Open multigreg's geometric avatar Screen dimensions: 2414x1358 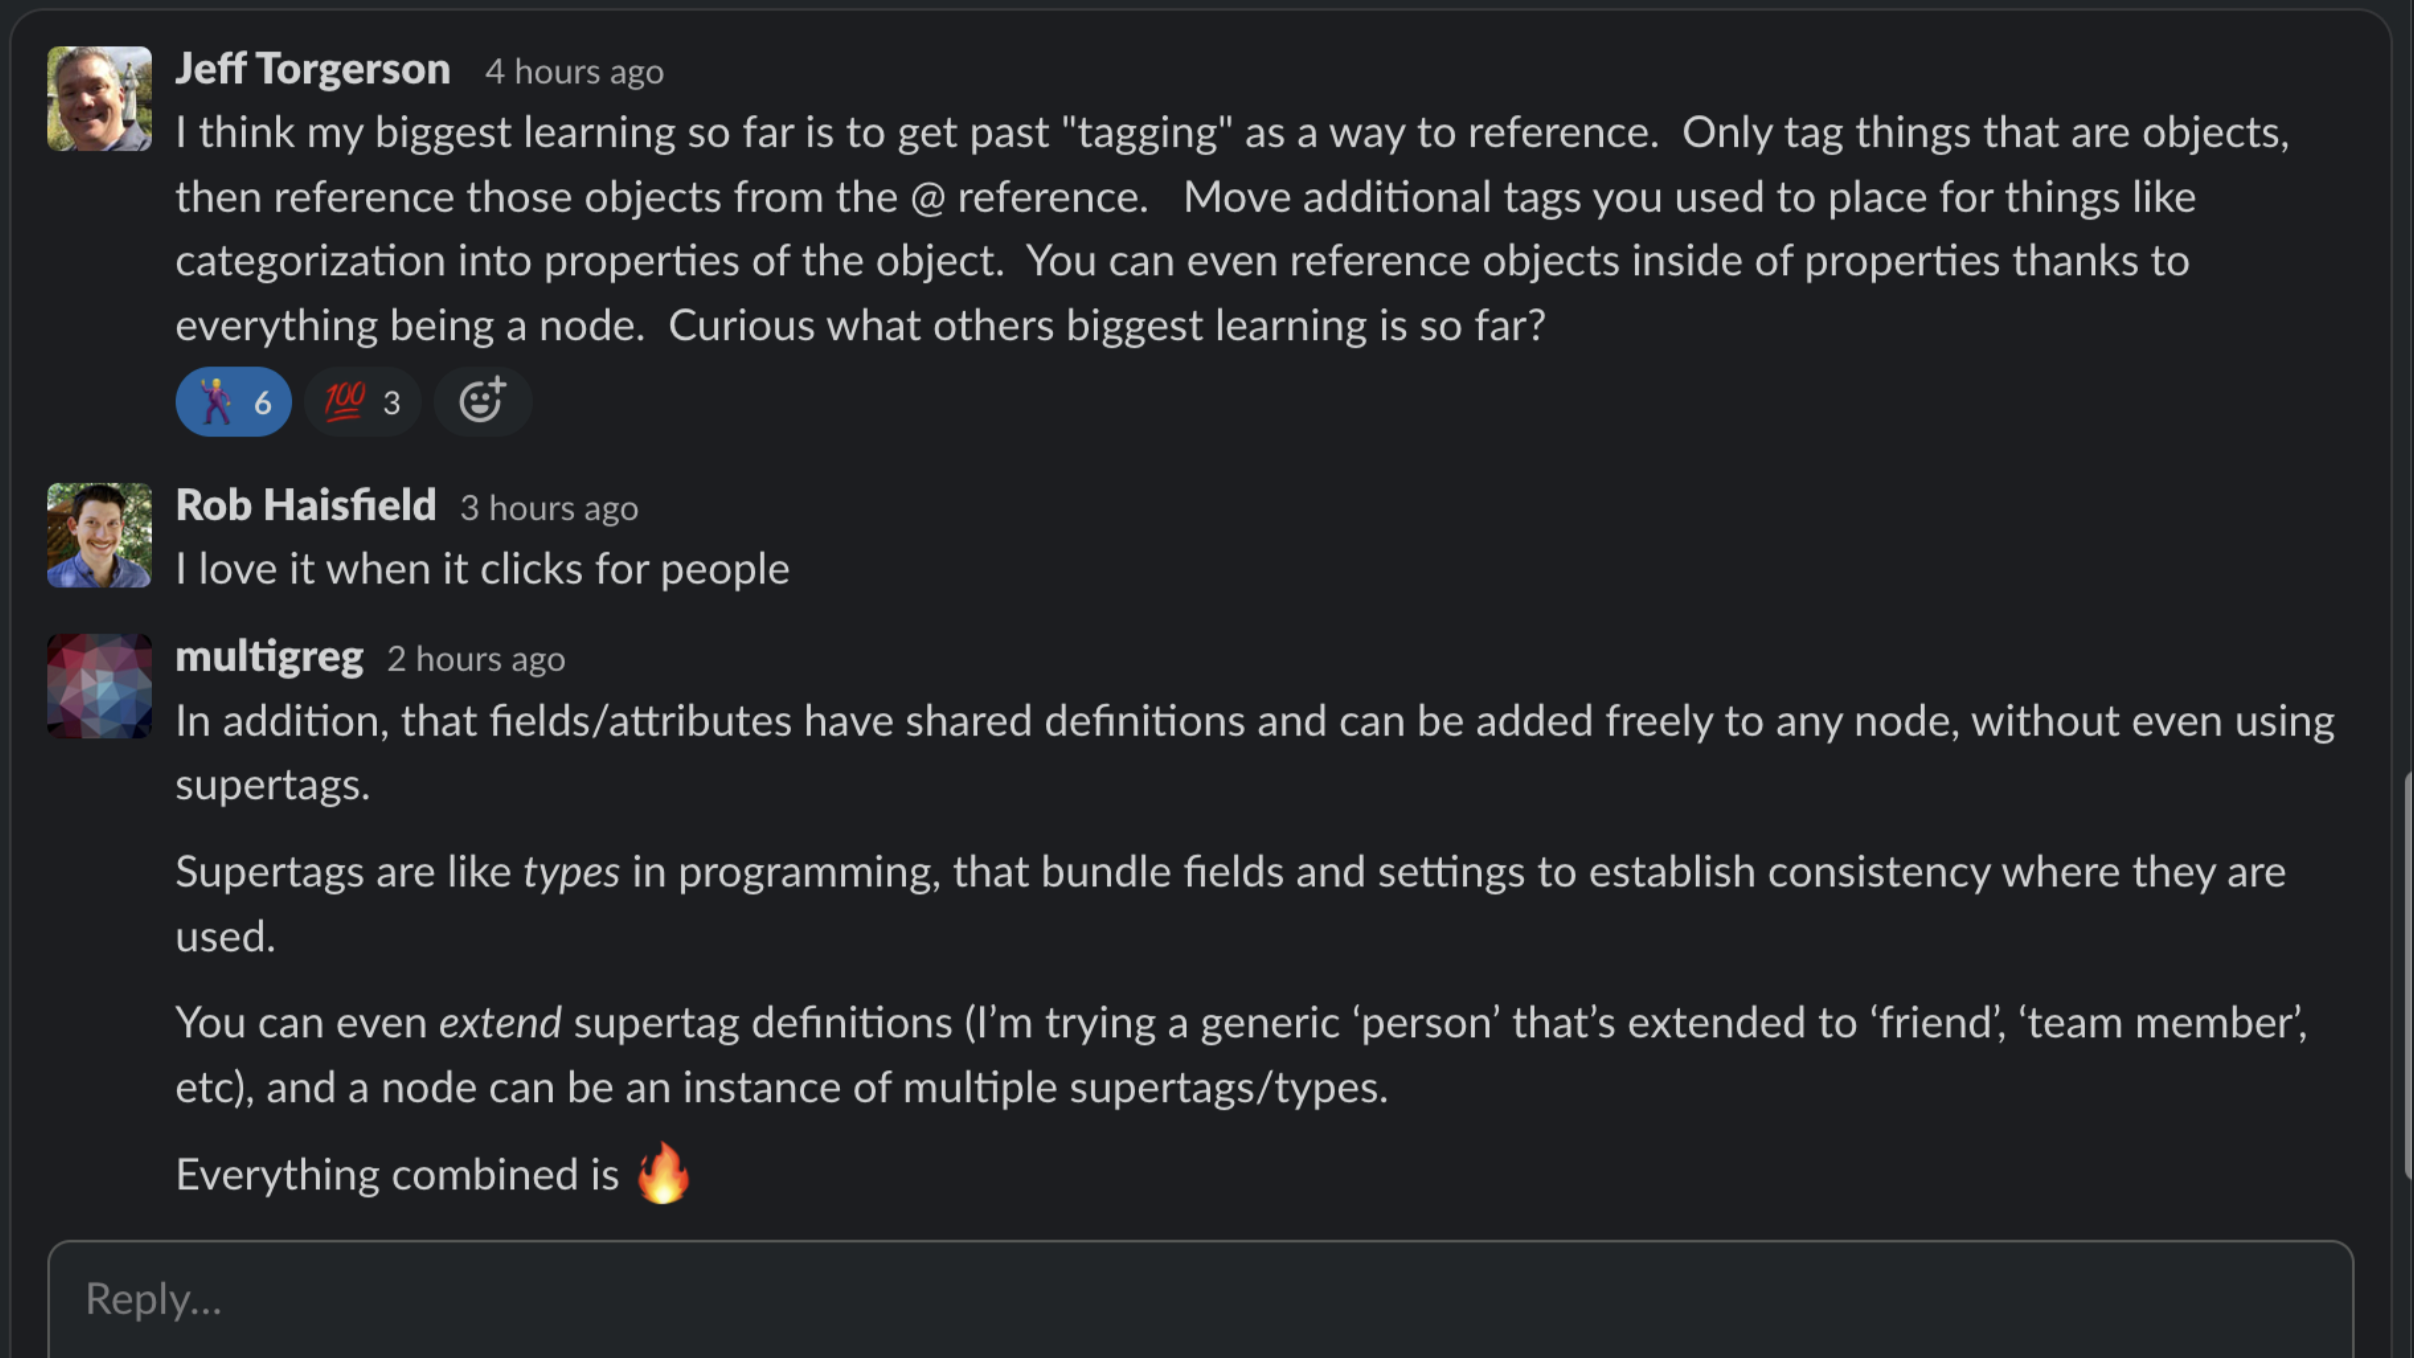click(x=99, y=686)
